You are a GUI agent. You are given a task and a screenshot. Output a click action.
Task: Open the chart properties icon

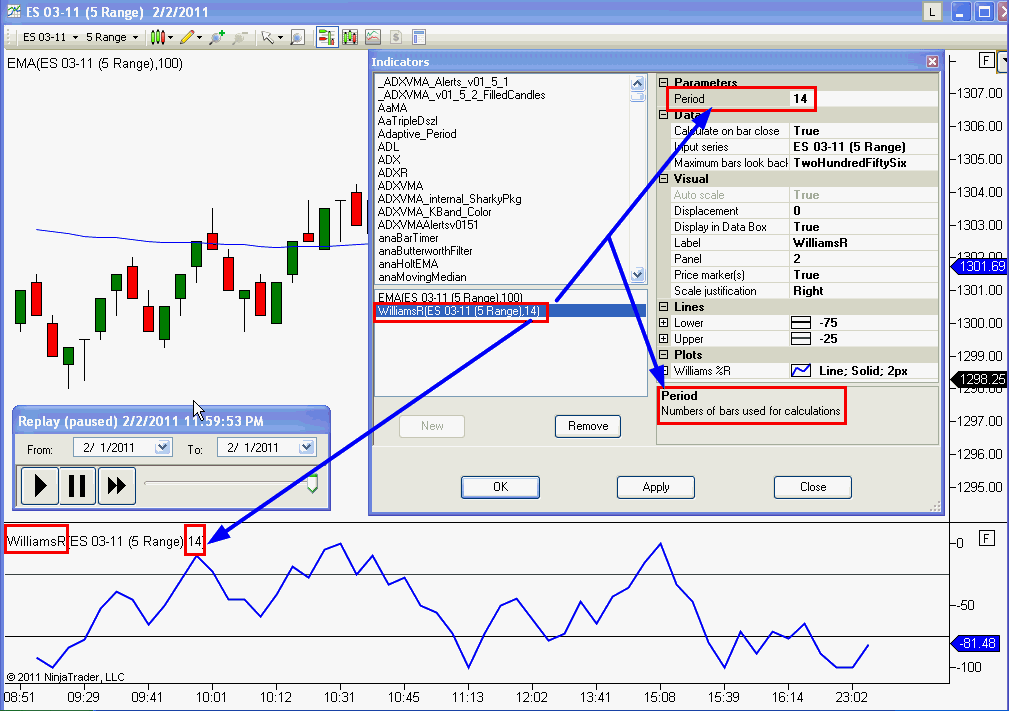coord(419,37)
